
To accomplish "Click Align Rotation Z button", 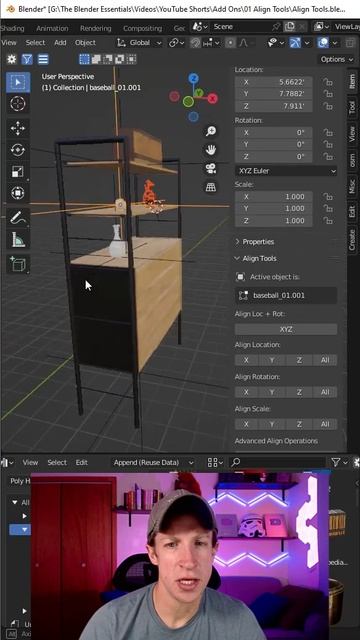I will coord(299,392).
